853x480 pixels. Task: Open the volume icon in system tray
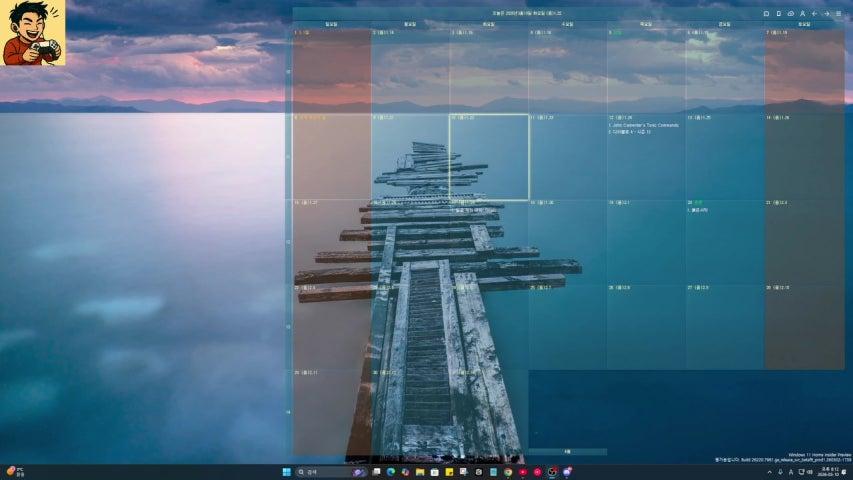click(x=809, y=472)
